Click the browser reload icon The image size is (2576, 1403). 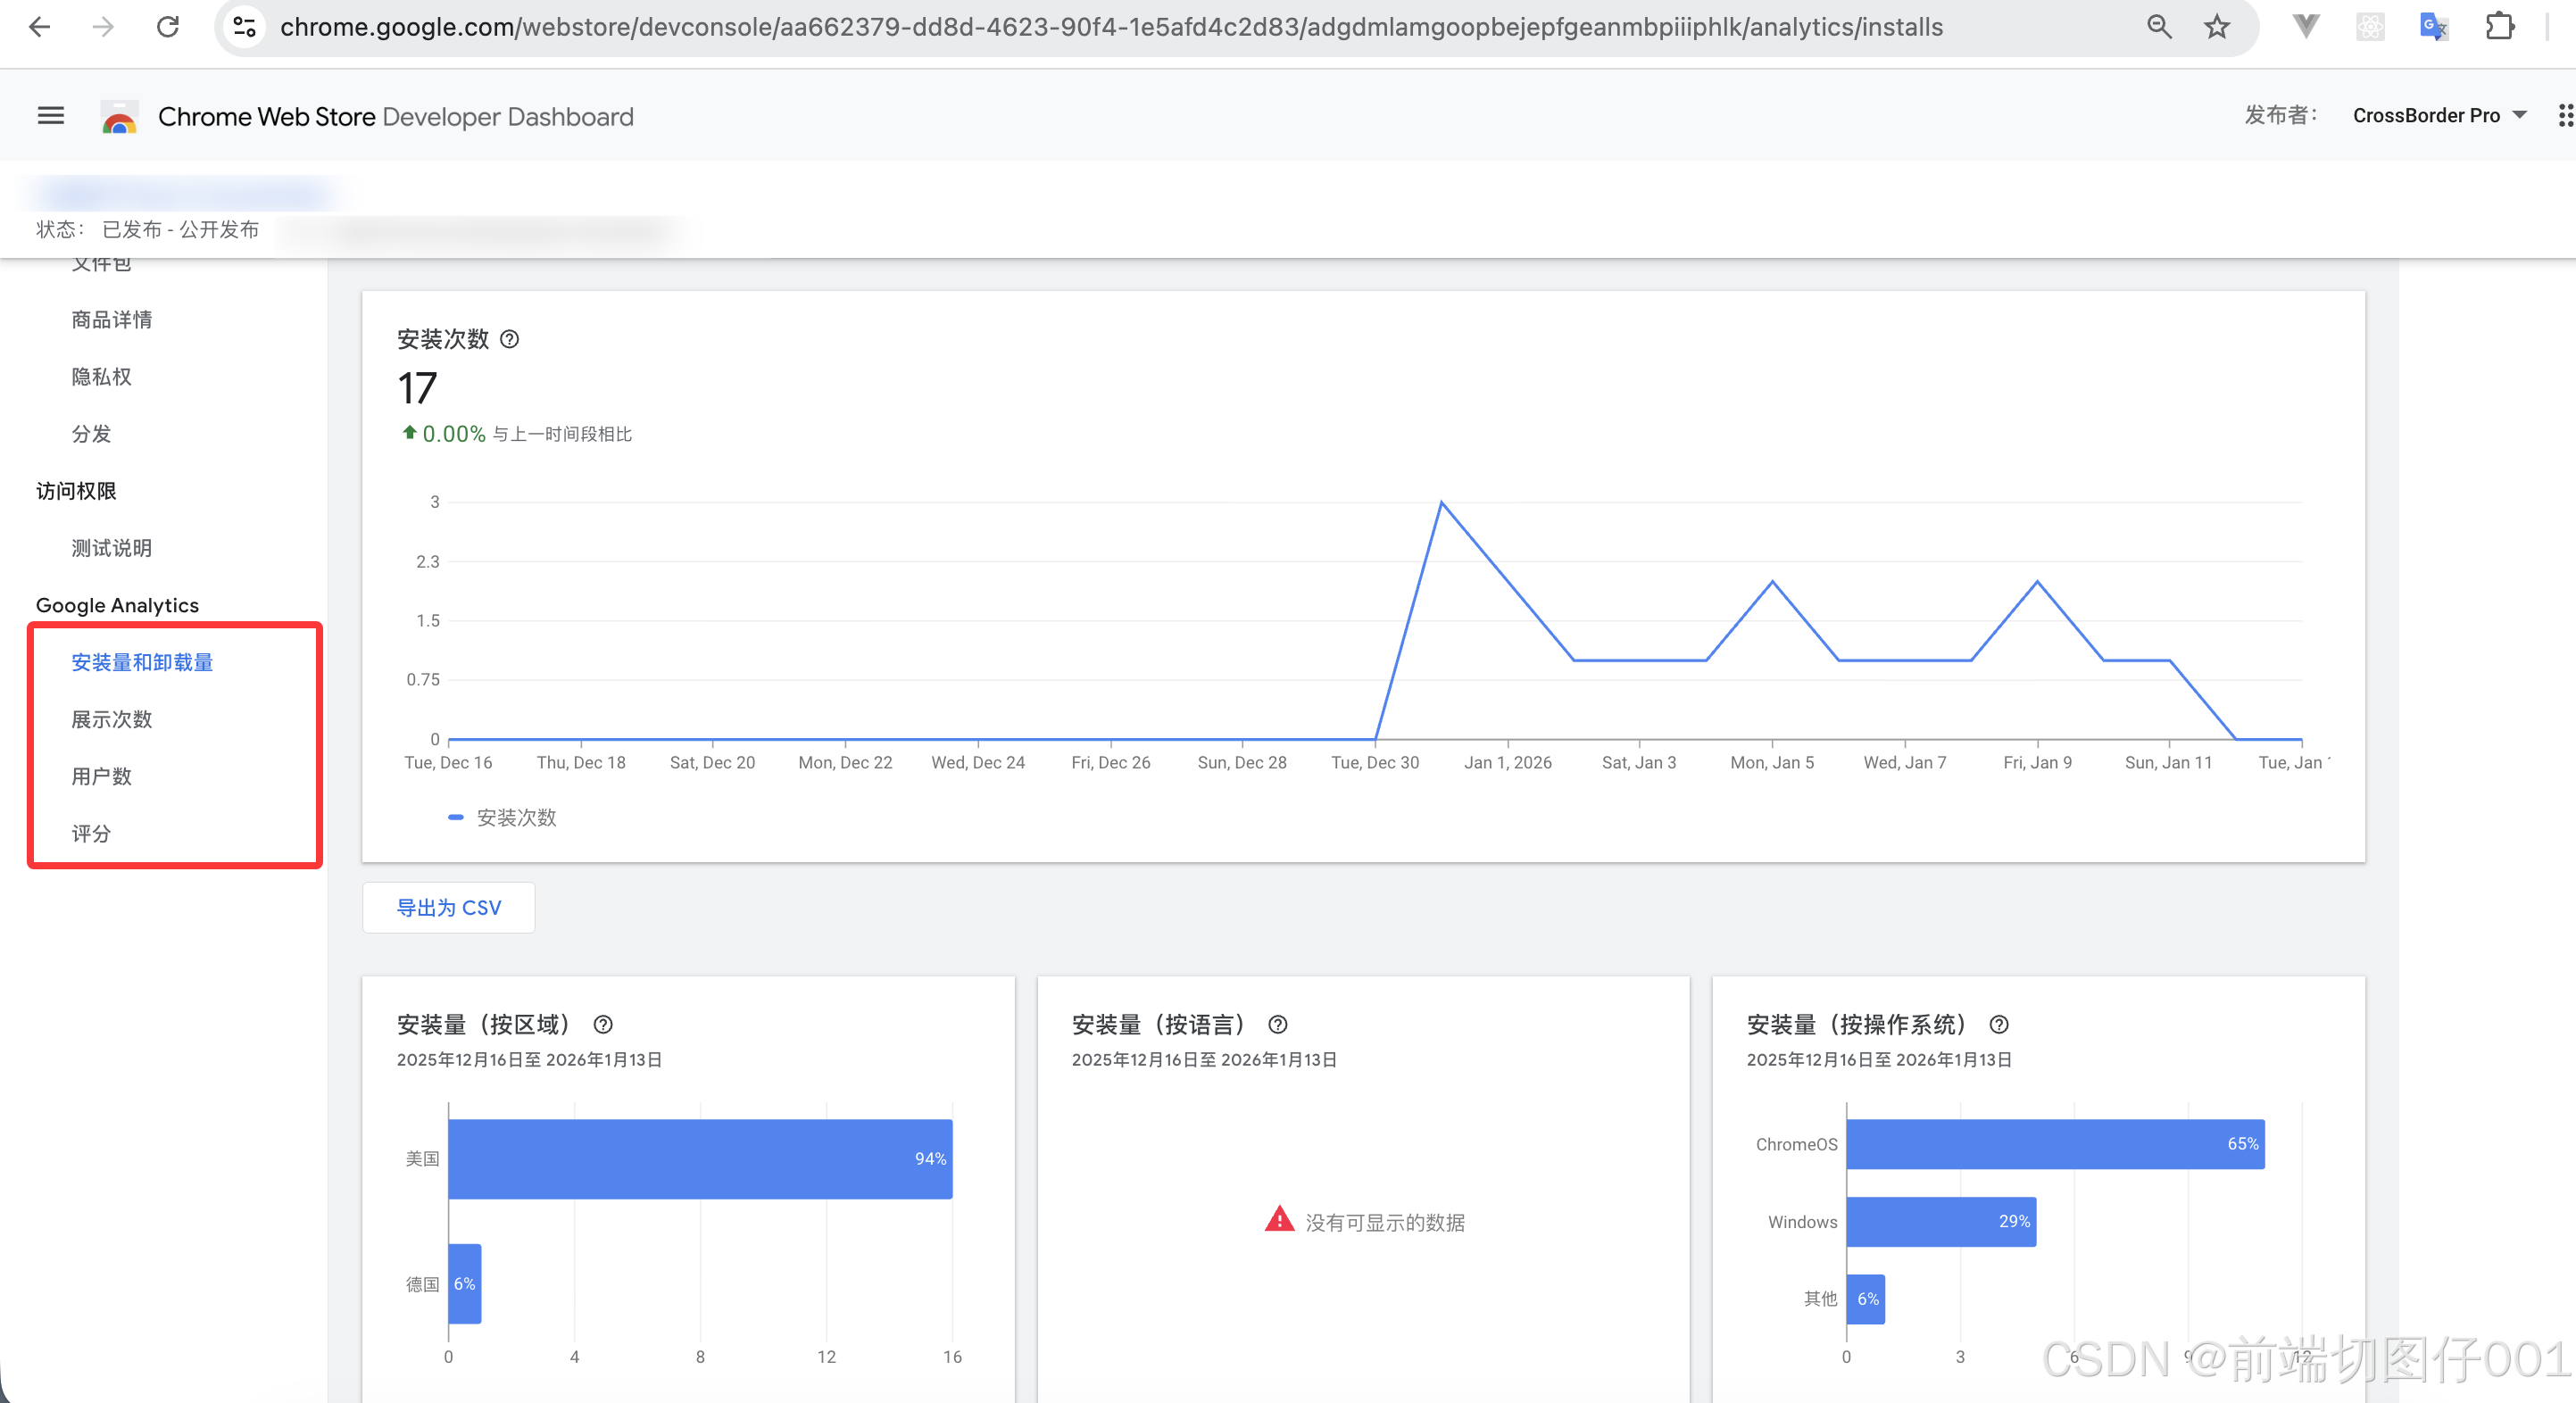tap(168, 27)
